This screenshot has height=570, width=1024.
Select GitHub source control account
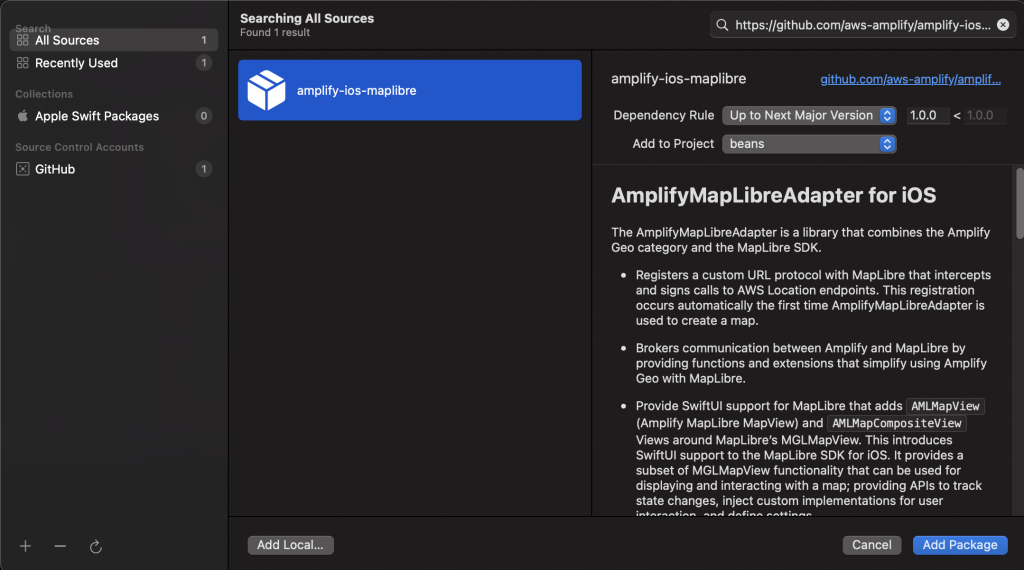pyautogui.click(x=114, y=169)
